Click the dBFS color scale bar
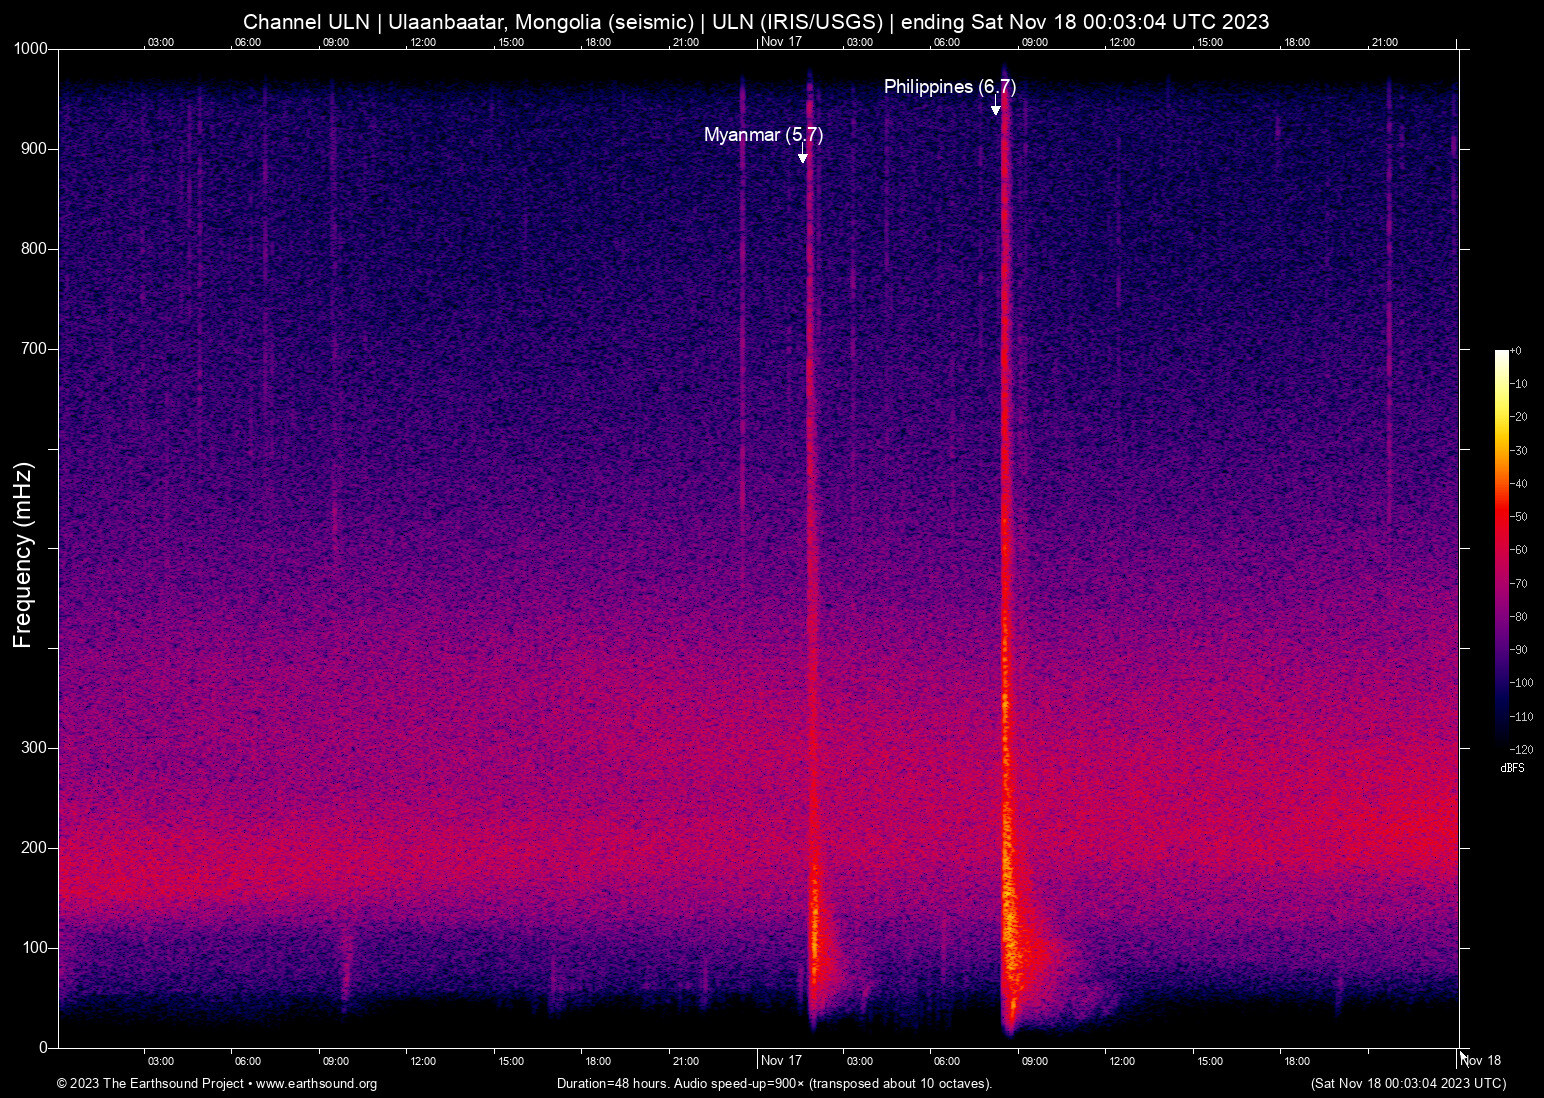Screen dimensions: 1544x1098 tap(1501, 549)
